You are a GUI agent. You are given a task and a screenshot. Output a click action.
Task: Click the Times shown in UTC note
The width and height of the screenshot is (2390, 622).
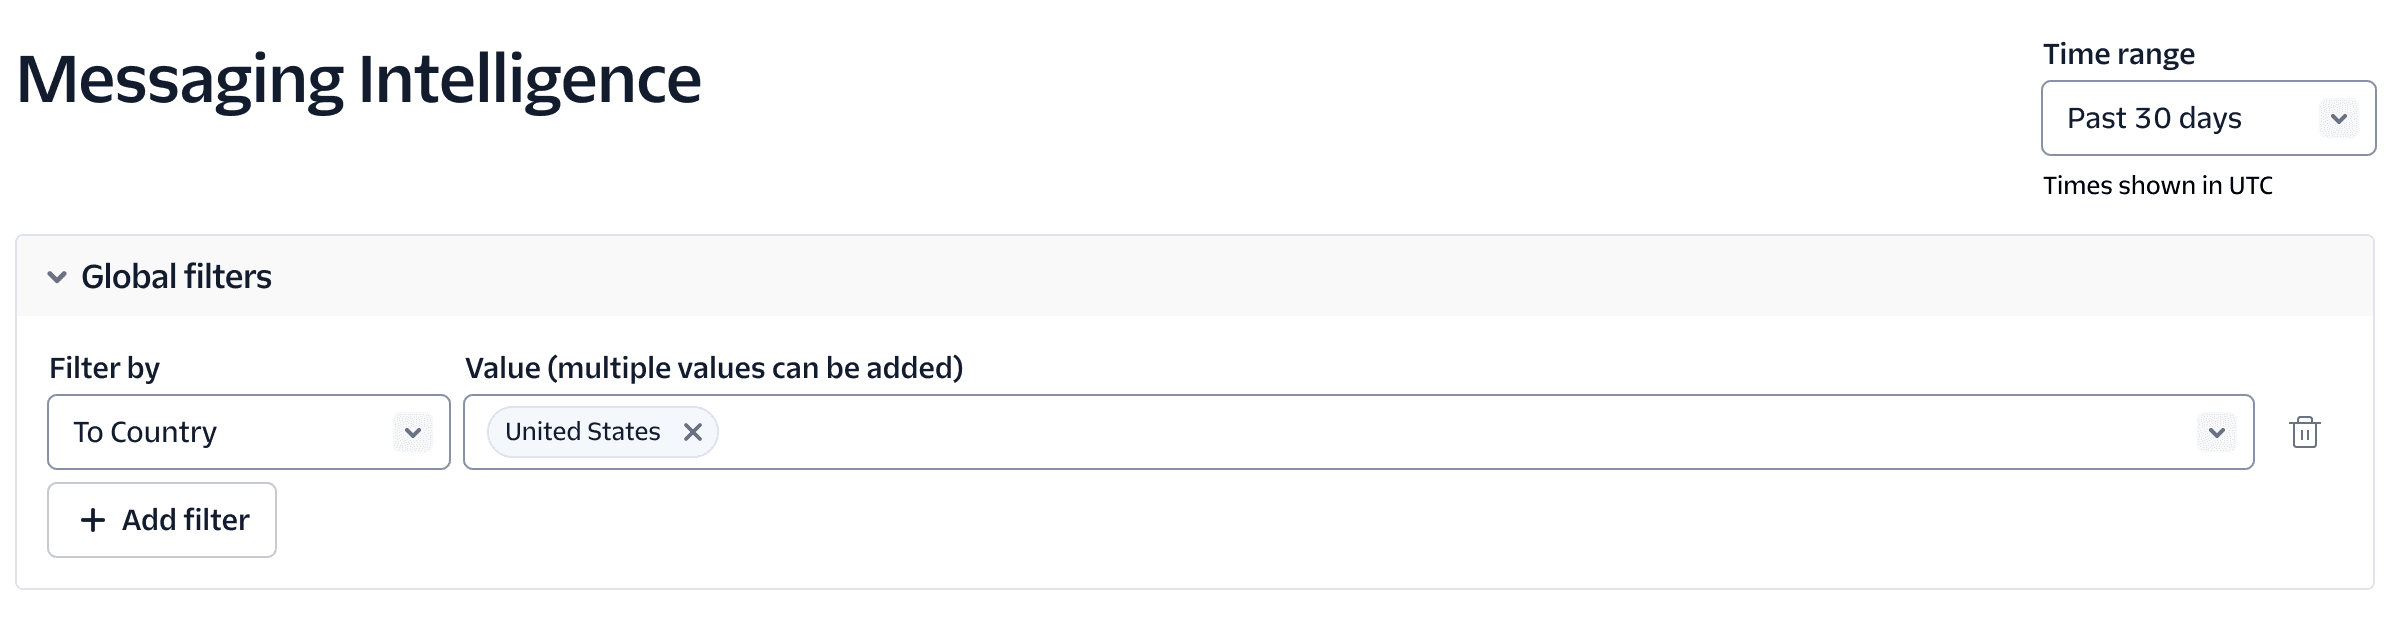(x=2157, y=186)
